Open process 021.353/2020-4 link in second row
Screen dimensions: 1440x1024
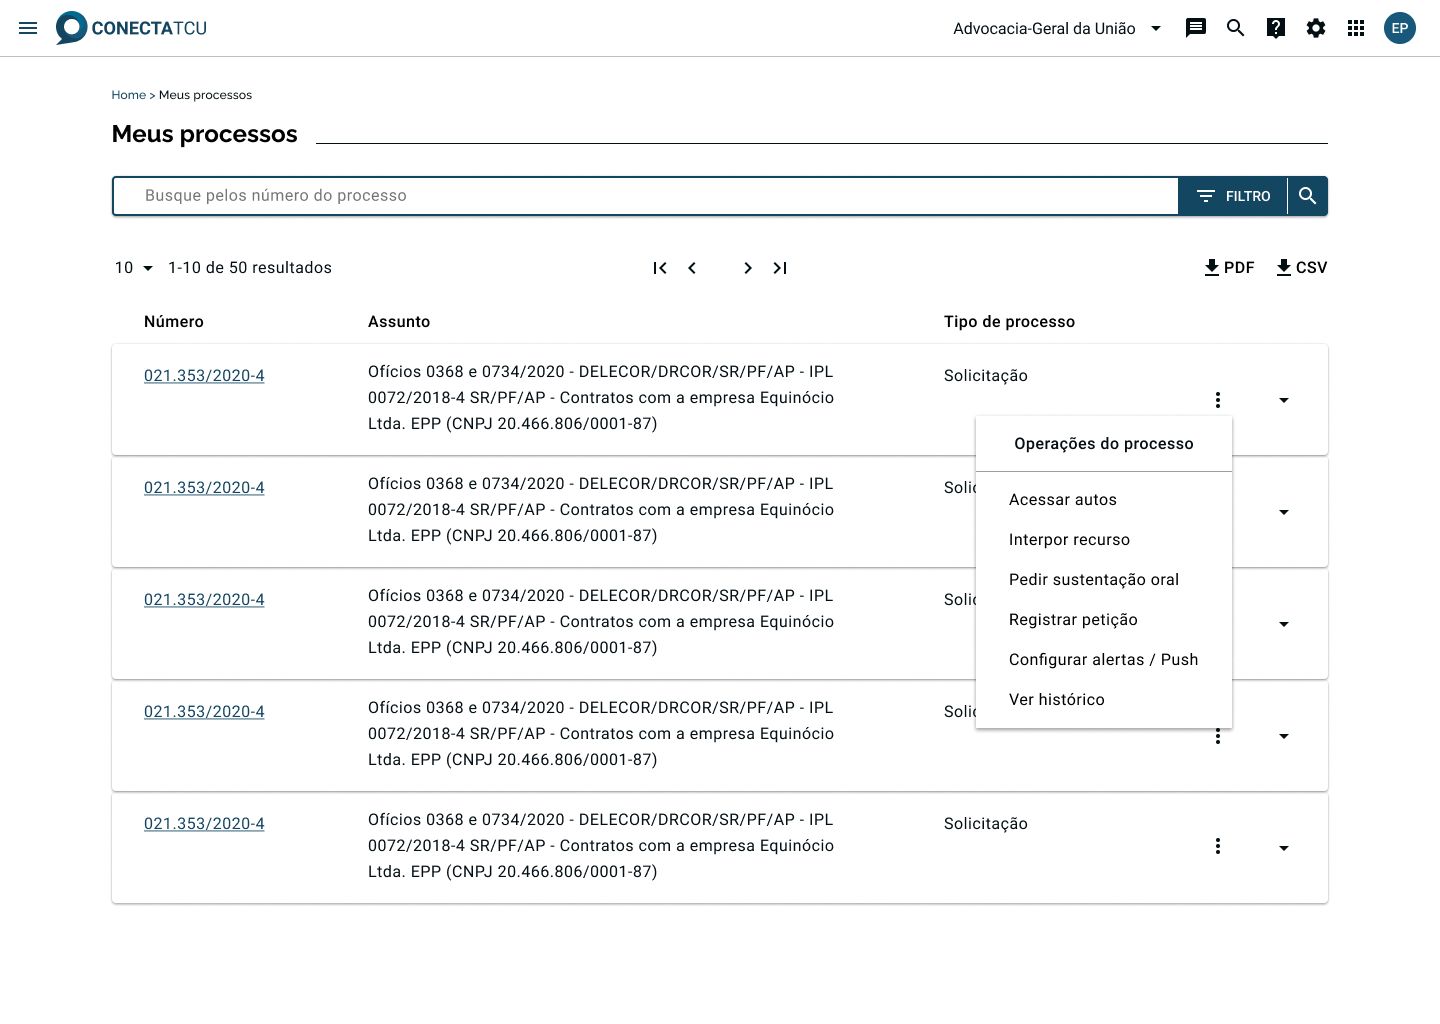[x=204, y=488]
